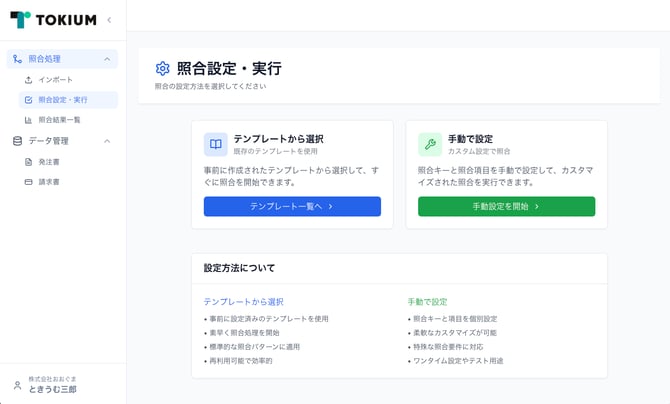670x404 pixels.
Task: Click the インポート upload icon
Action: pos(28,79)
